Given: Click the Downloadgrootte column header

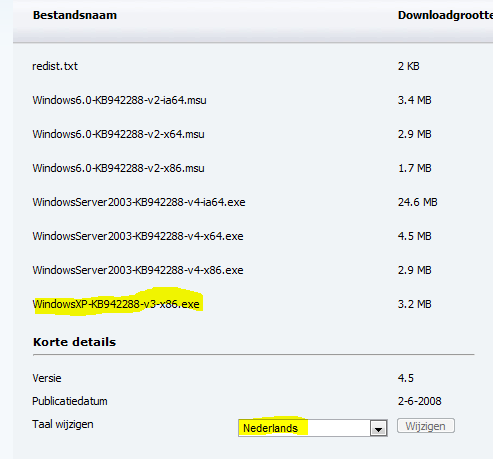Looking at the screenshot, I should click(445, 15).
